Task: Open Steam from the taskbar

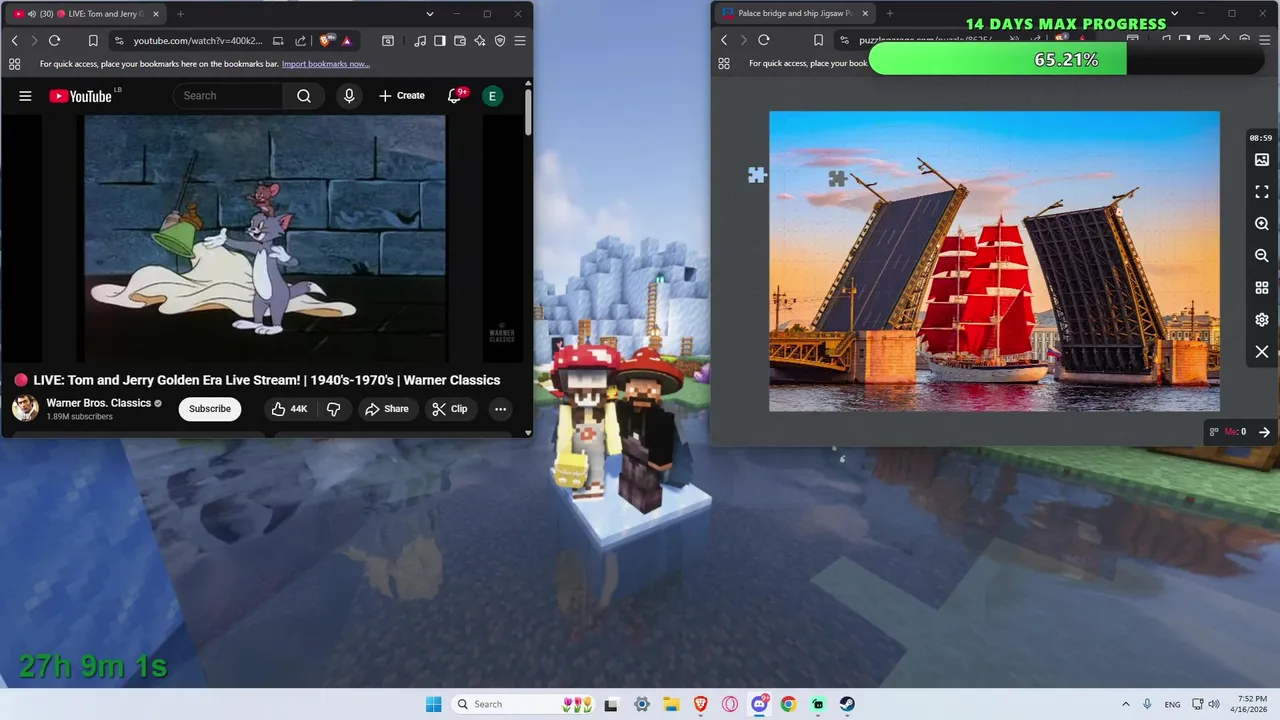Action: (x=847, y=704)
